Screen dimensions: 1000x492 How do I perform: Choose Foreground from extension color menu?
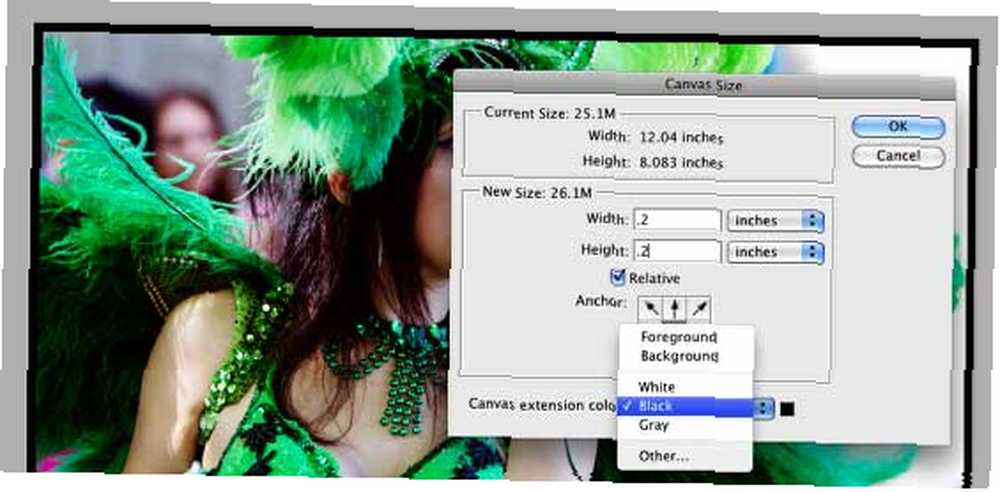(686, 337)
